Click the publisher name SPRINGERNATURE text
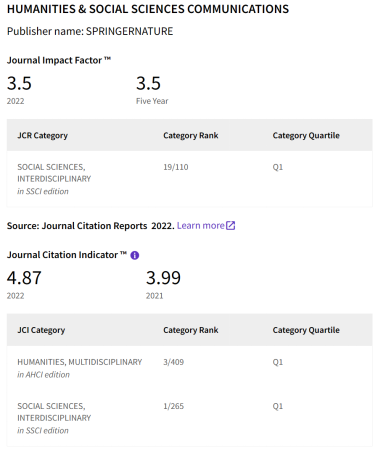The width and height of the screenshot is (378, 452). click(129, 31)
